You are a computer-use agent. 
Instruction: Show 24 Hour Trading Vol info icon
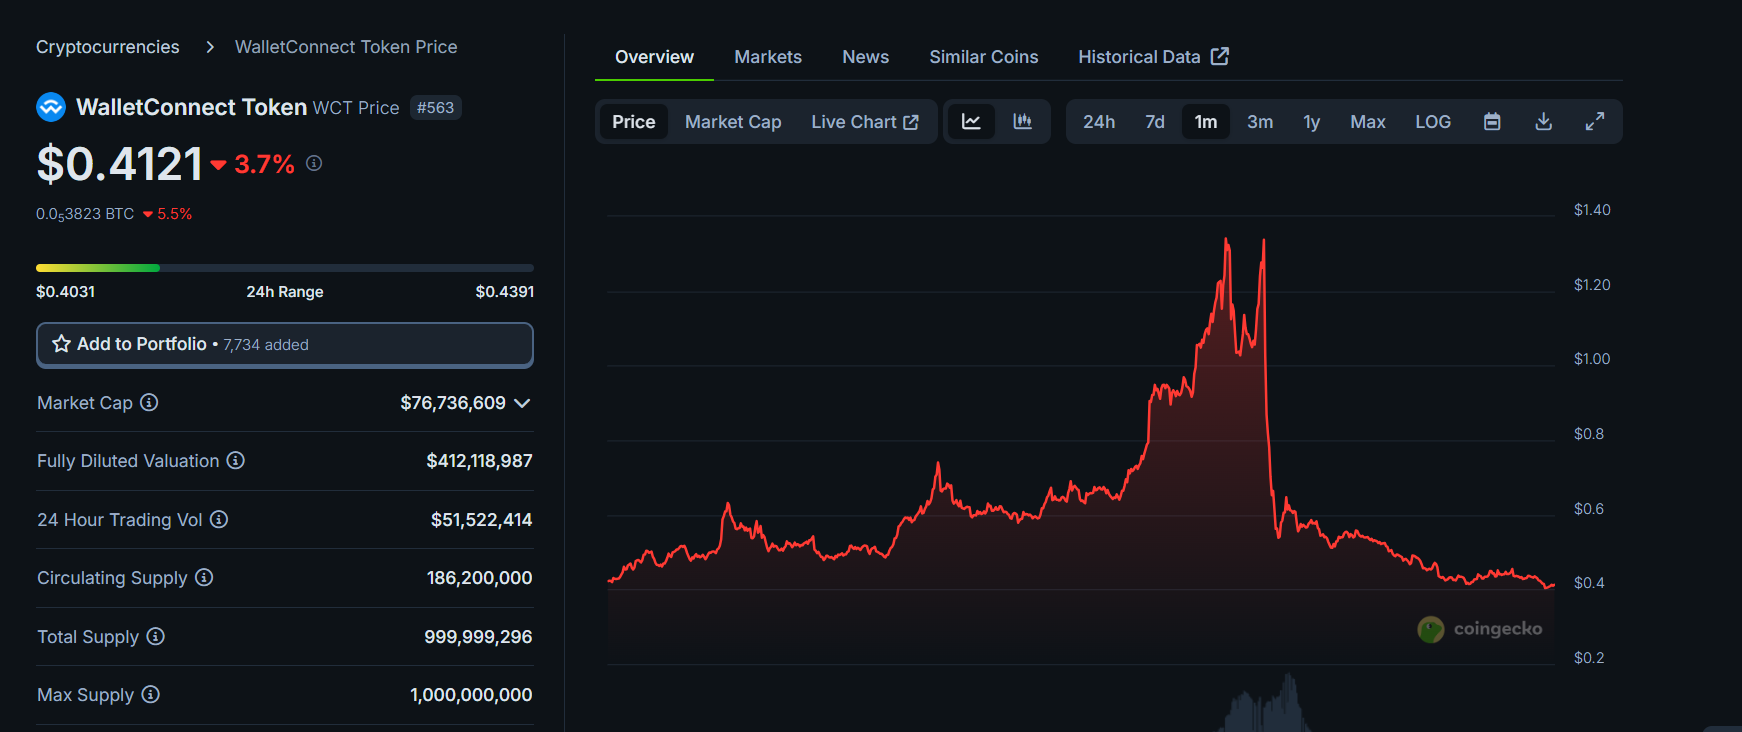219,519
